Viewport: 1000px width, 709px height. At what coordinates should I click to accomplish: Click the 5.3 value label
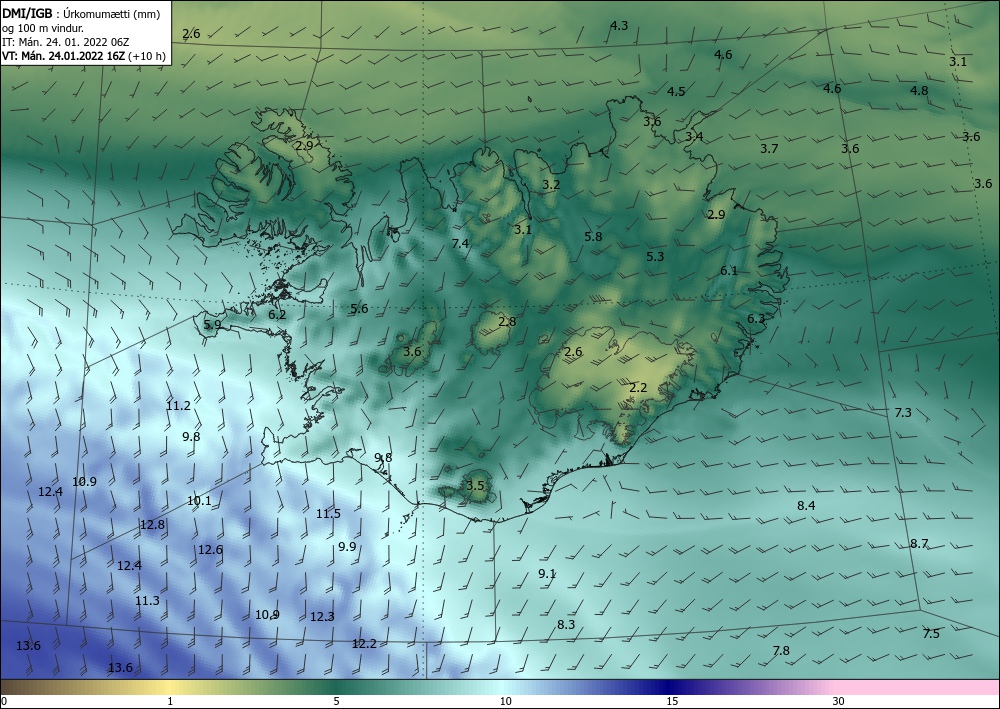pyautogui.click(x=655, y=256)
